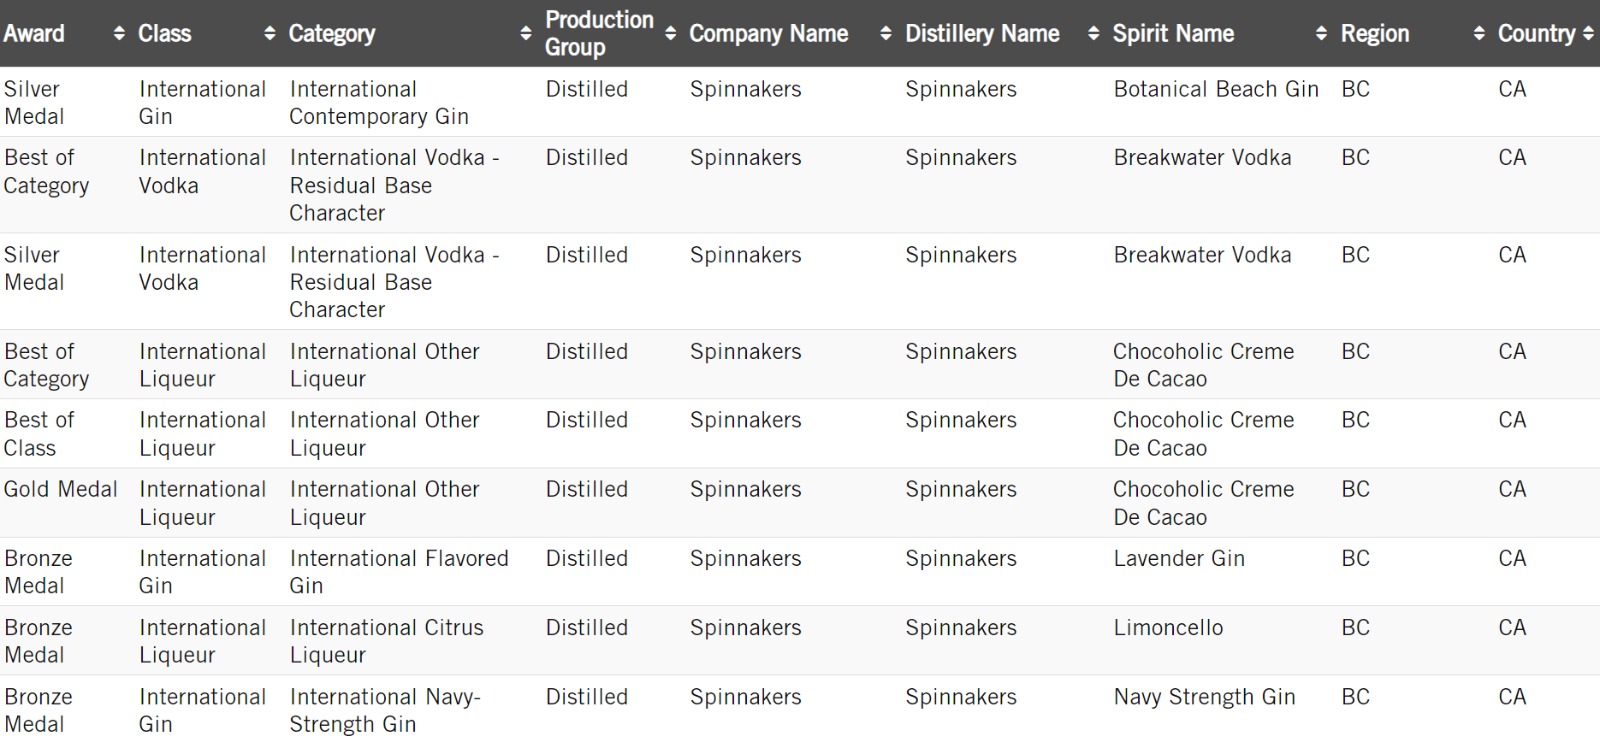
Task: Select the Limoncello row spirit name
Action: pyautogui.click(x=1168, y=628)
